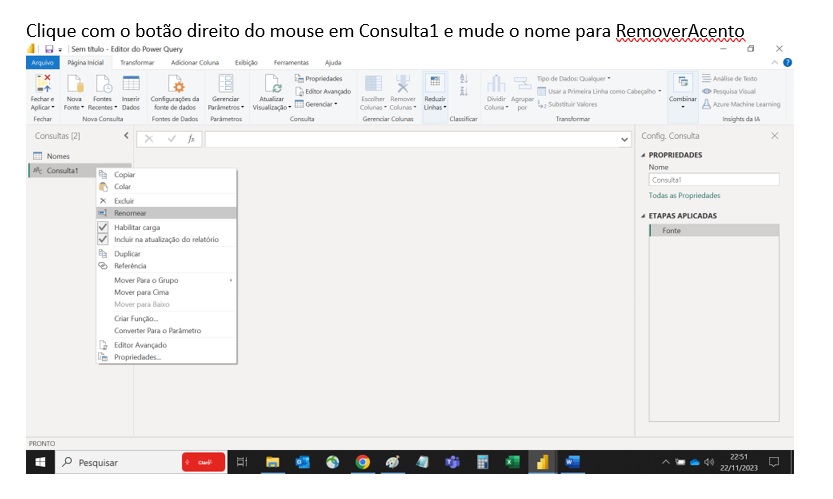Click Gerenciar Parâmetros icon
This screenshot has height=499, width=833.
click(x=226, y=84)
